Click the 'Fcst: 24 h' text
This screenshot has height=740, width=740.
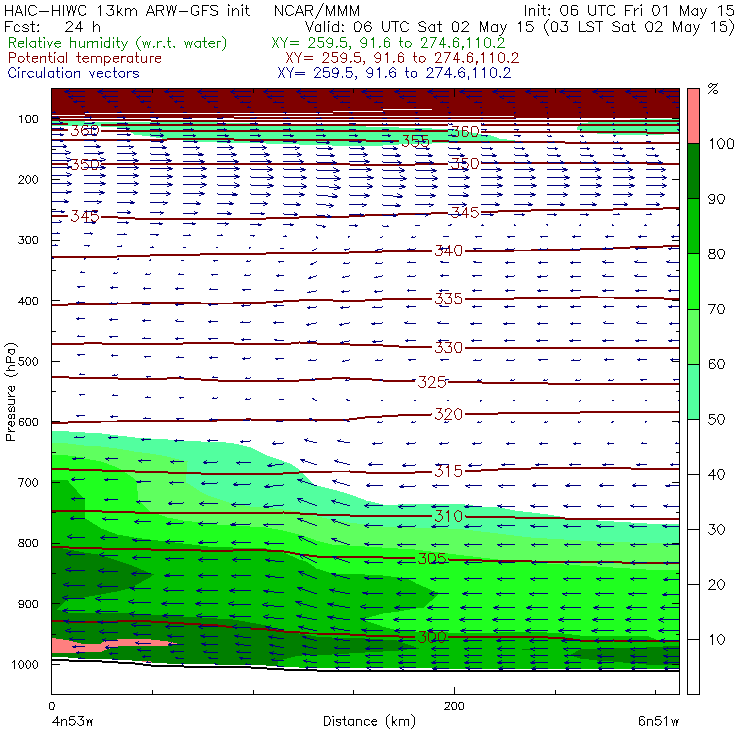click(52, 26)
